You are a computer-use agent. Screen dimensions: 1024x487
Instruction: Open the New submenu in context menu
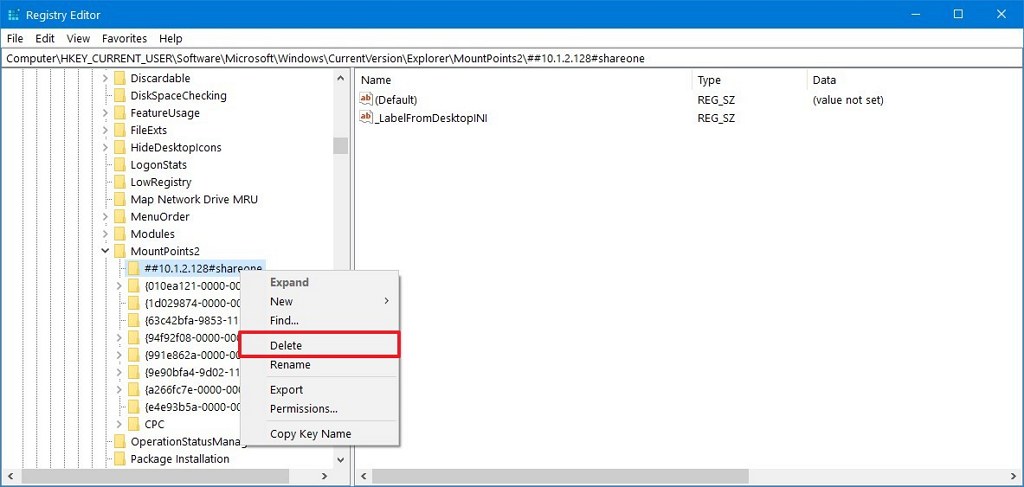pos(319,301)
